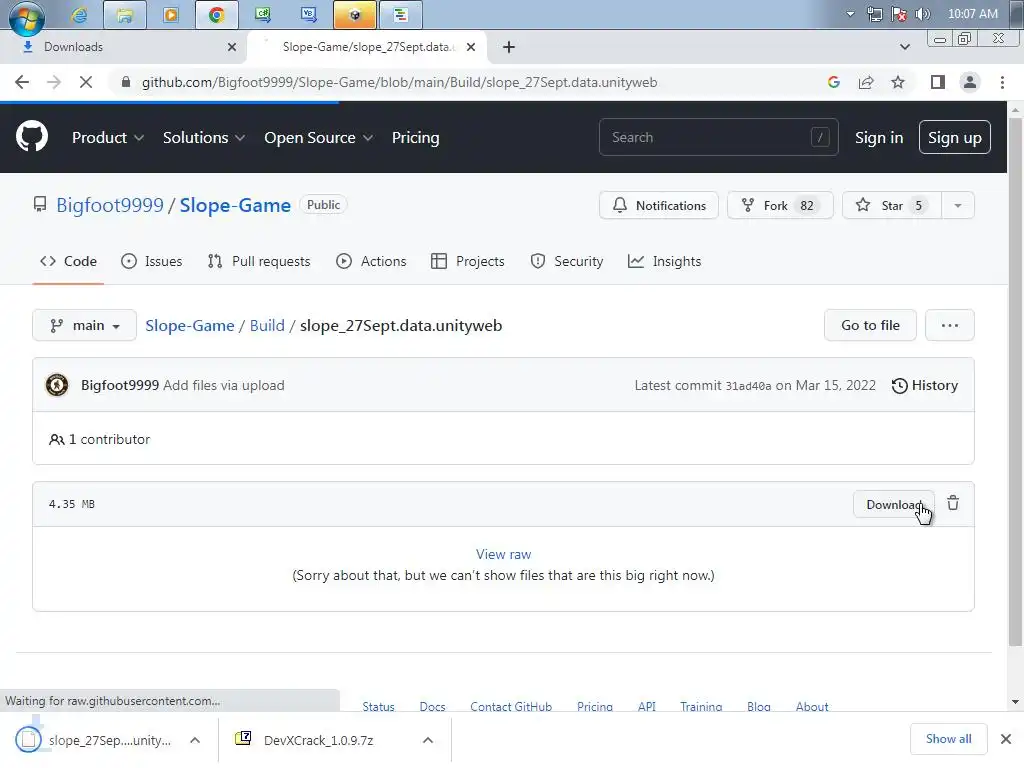Open the Projects tab
The width and height of the screenshot is (1024, 768).
click(468, 261)
